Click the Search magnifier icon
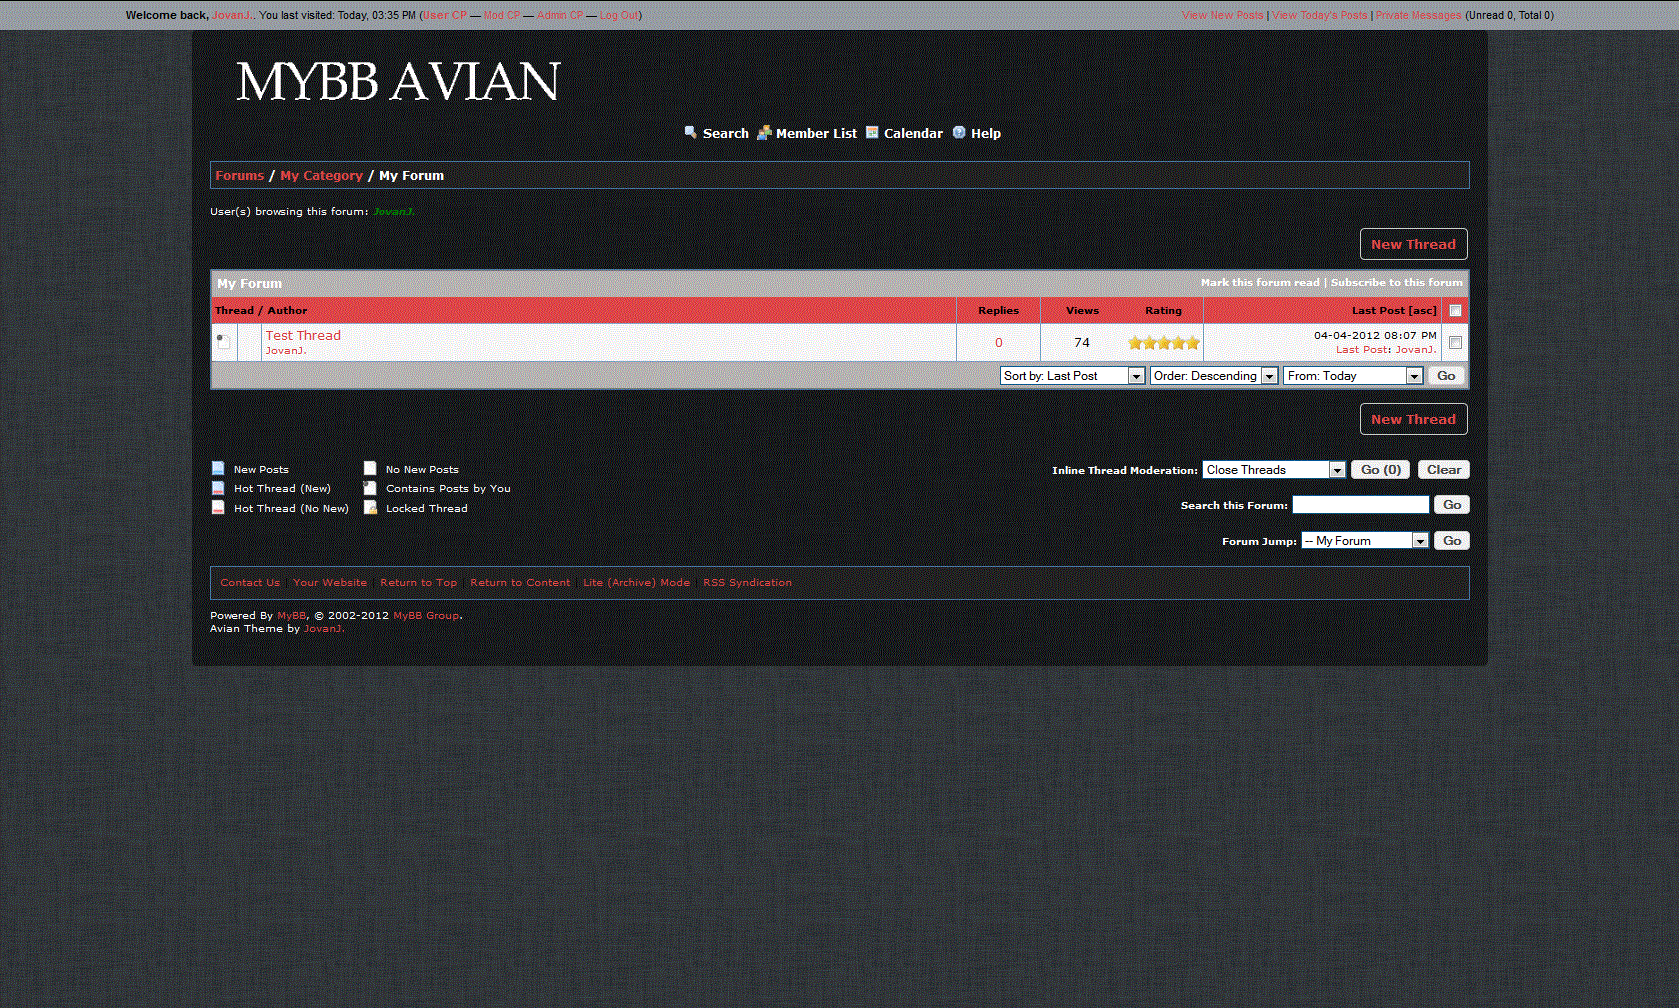The image size is (1679, 1008). click(x=690, y=132)
